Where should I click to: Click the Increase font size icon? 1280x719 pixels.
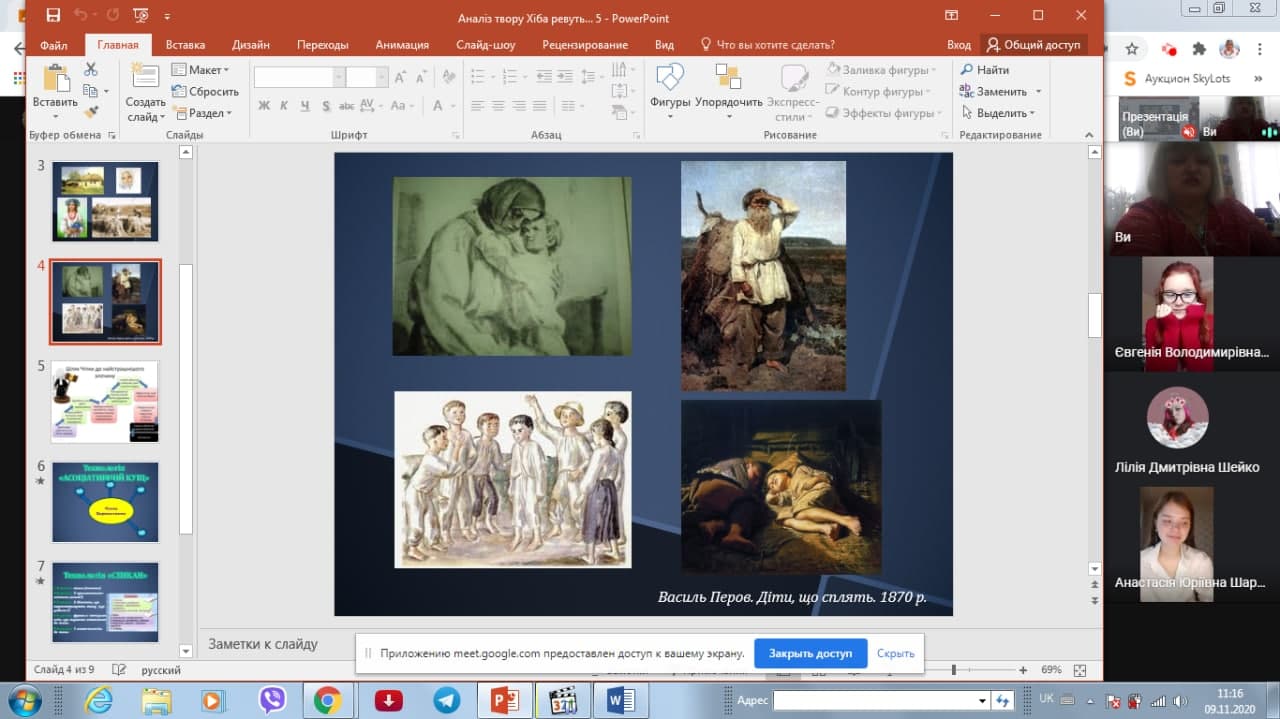click(400, 77)
